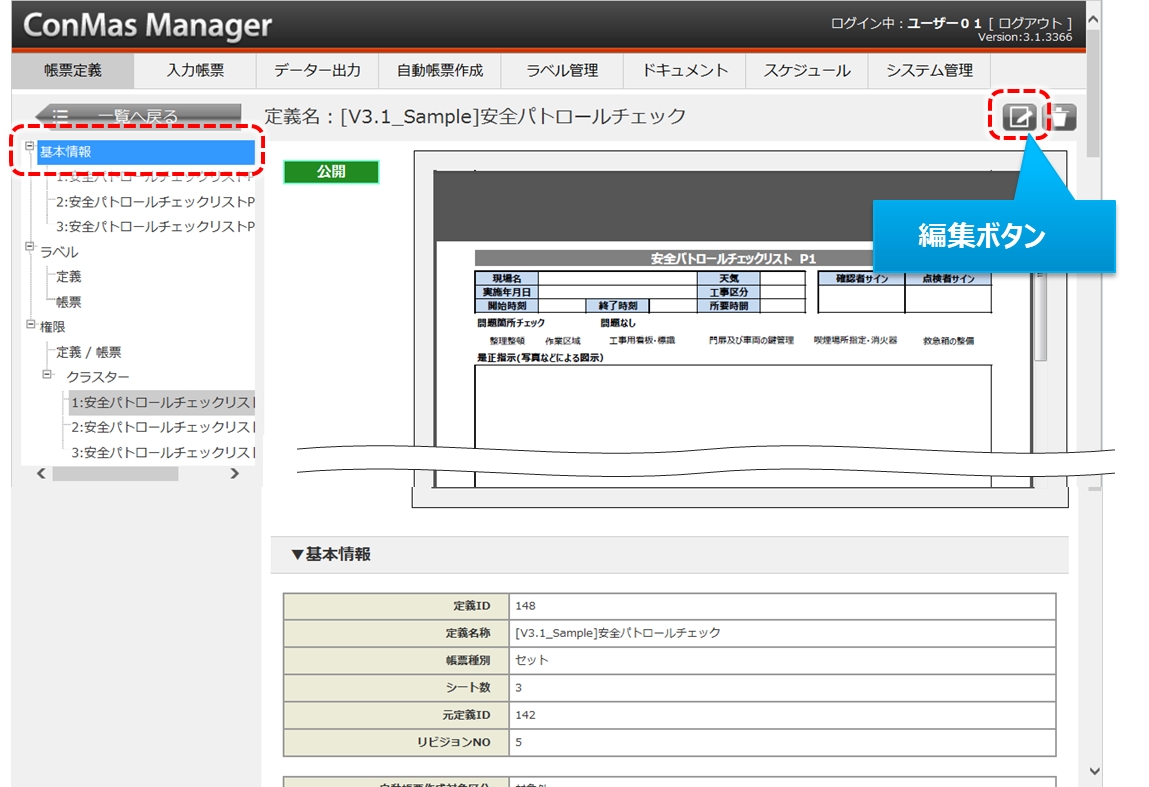This screenshot has height=787, width=1149.
Task: Click the ConMas Manager logo
Action: coord(147,25)
